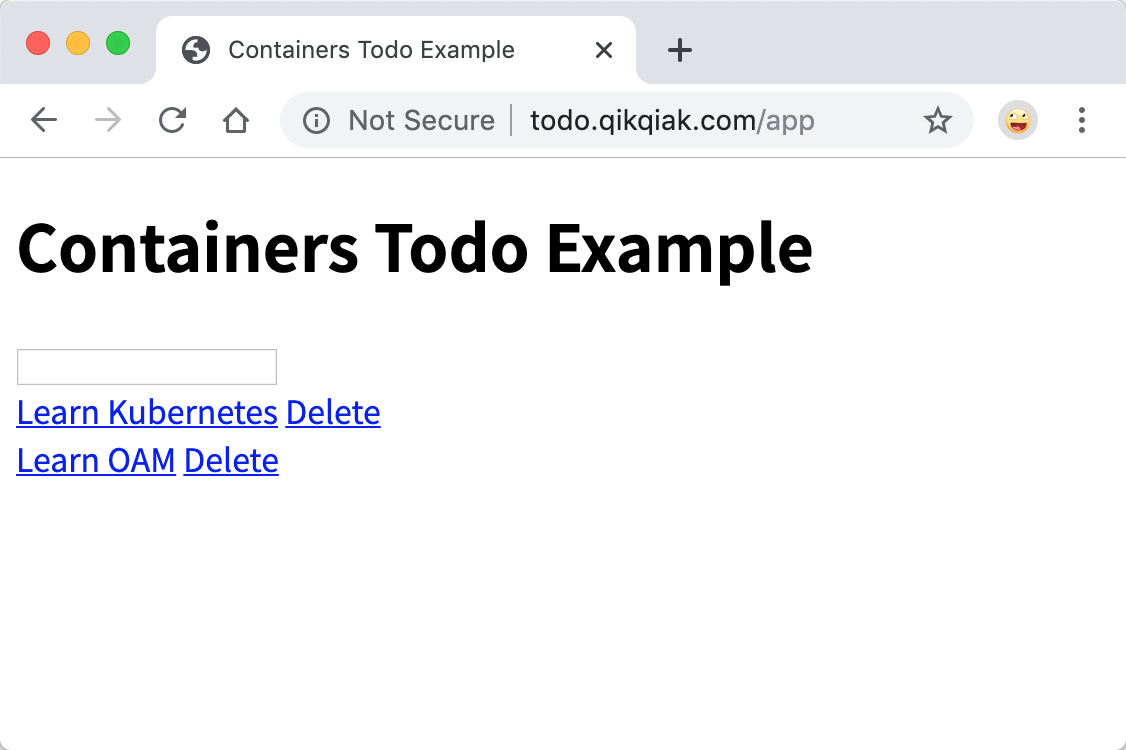Open the profile avatar menu
The image size is (1126, 750).
point(1018,120)
